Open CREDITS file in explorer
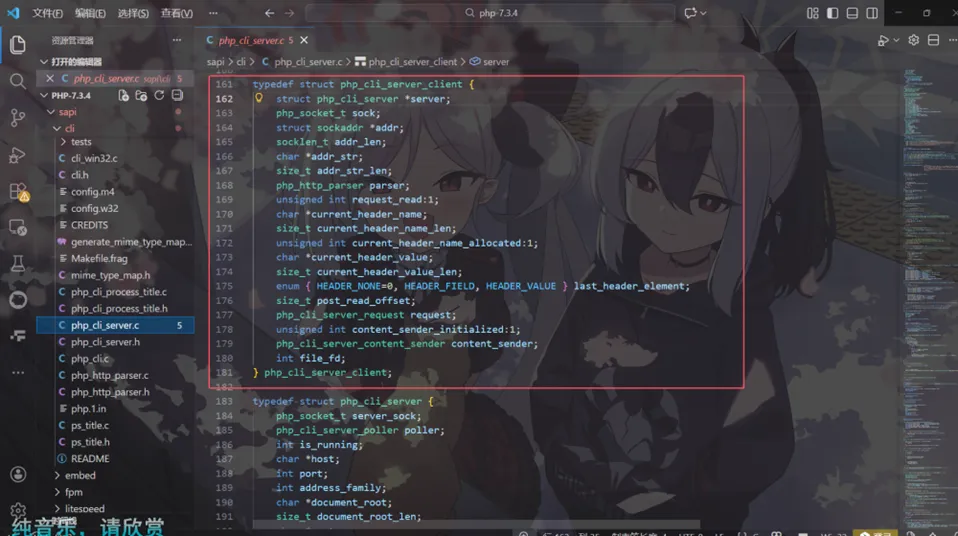Screen dimensions: 958x536 tap(89, 225)
